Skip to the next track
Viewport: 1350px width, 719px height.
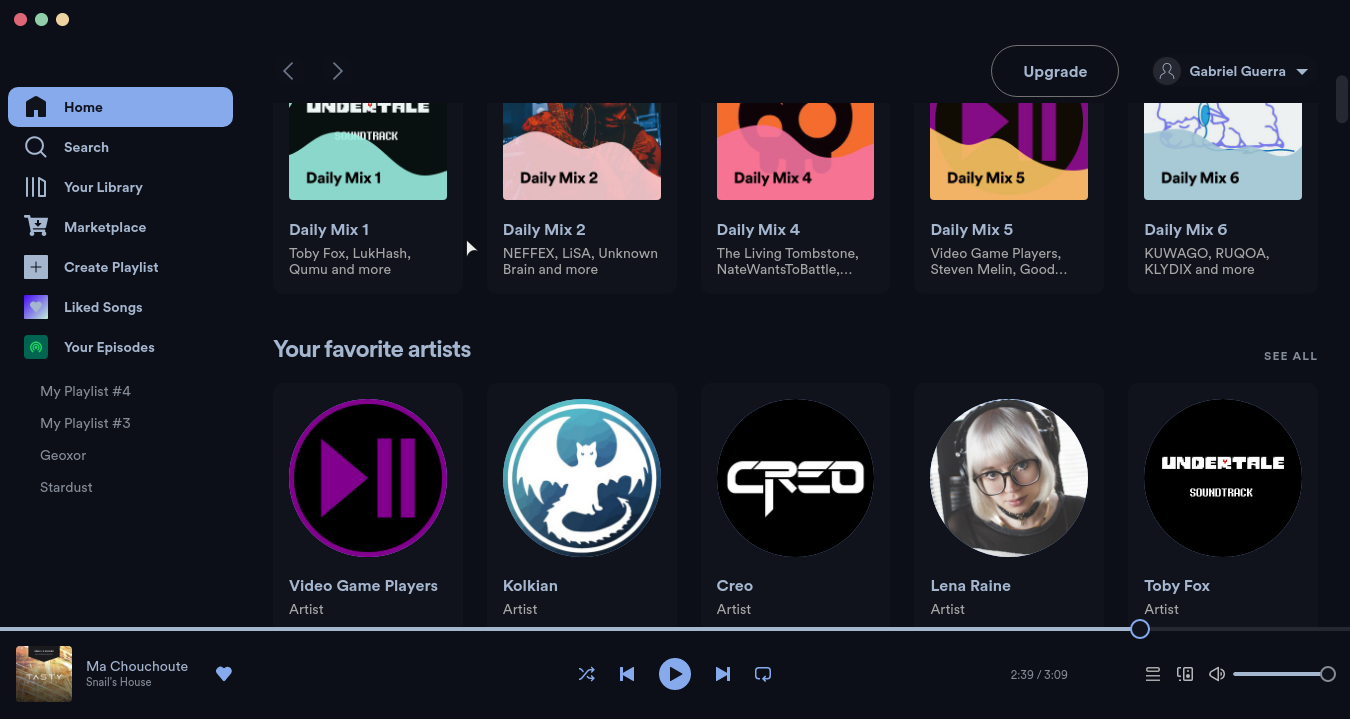click(723, 674)
